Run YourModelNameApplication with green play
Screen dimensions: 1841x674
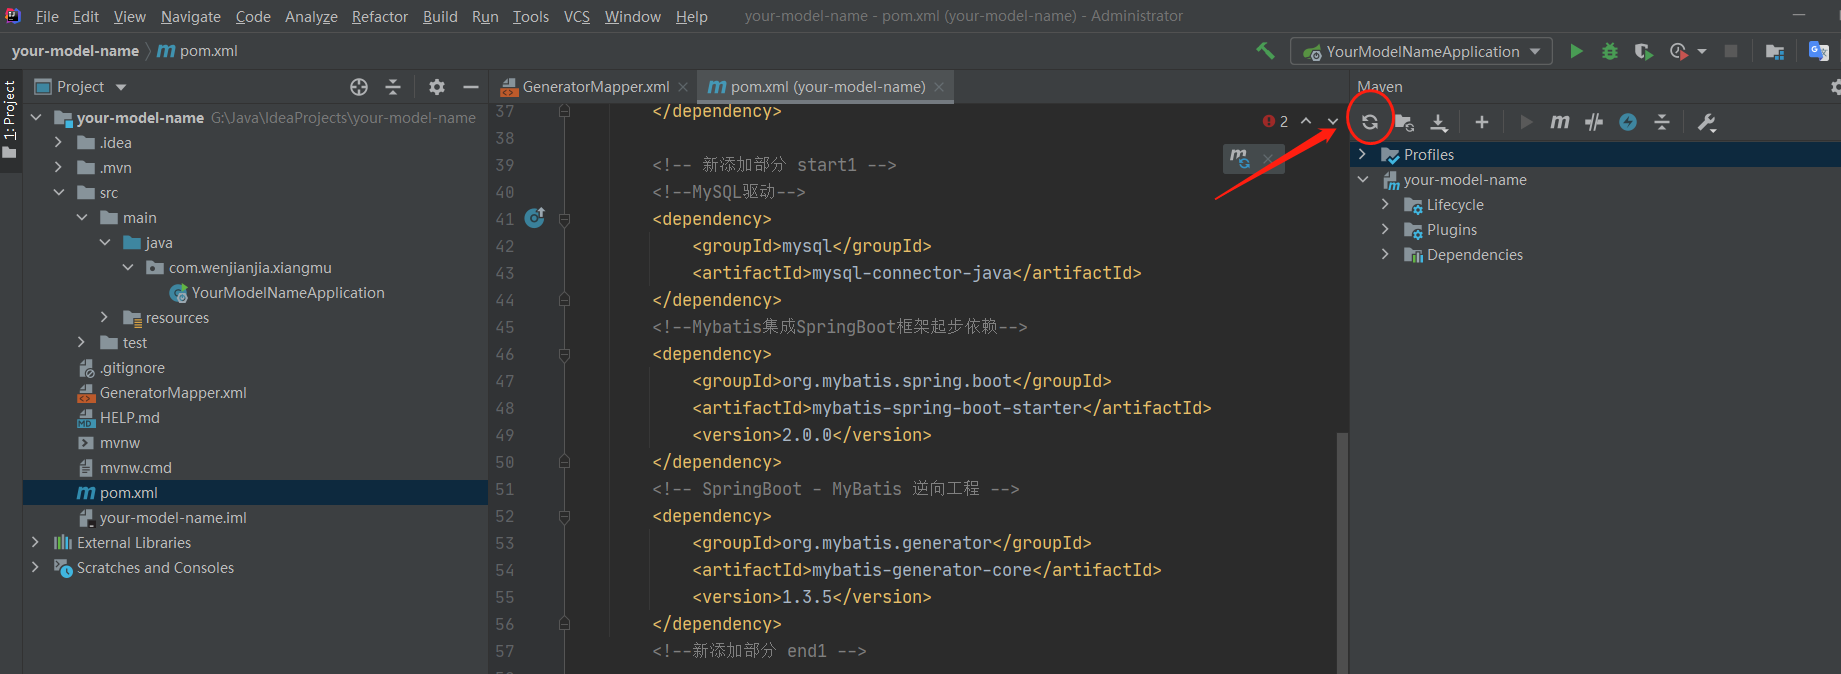coord(1577,51)
